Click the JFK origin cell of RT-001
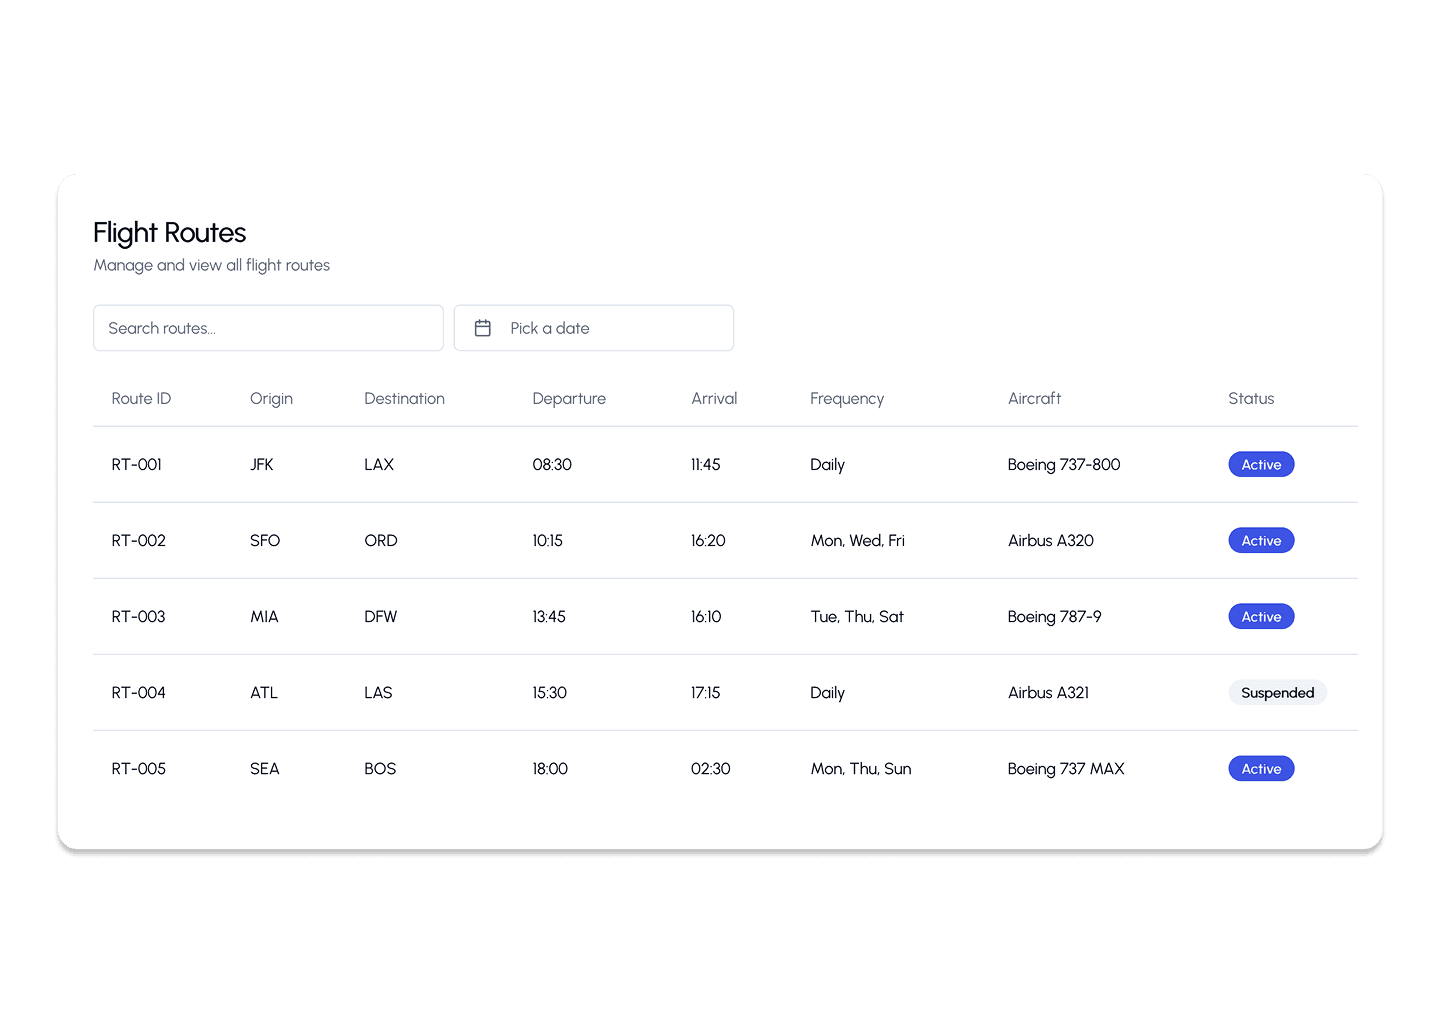Viewport: 1440px width, 1024px height. tap(262, 464)
